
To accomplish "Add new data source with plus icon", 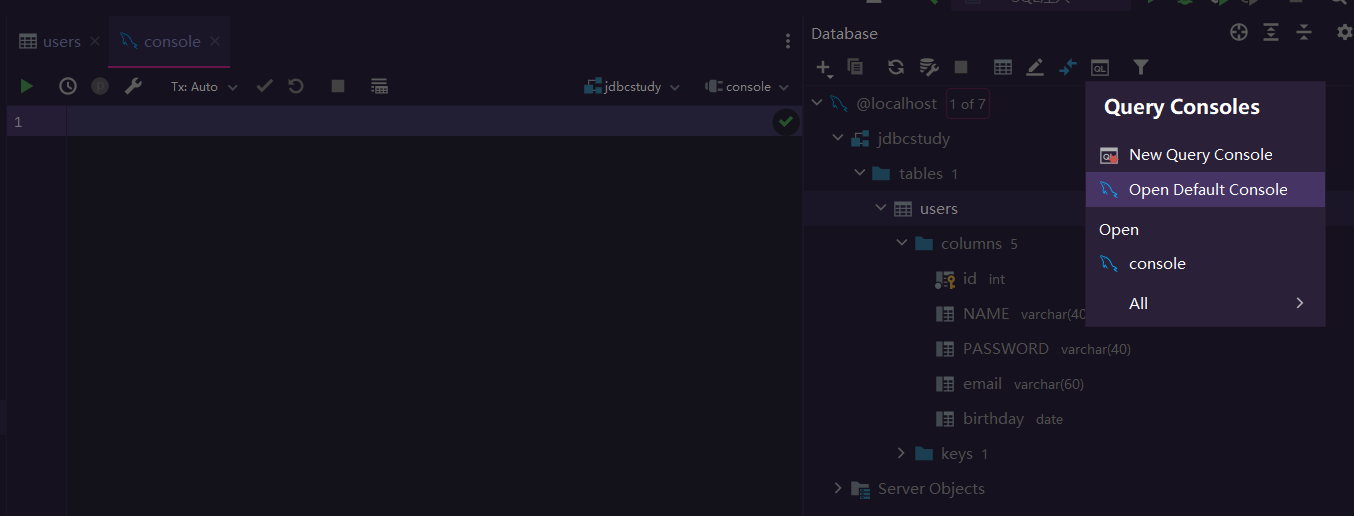I will [x=824, y=68].
